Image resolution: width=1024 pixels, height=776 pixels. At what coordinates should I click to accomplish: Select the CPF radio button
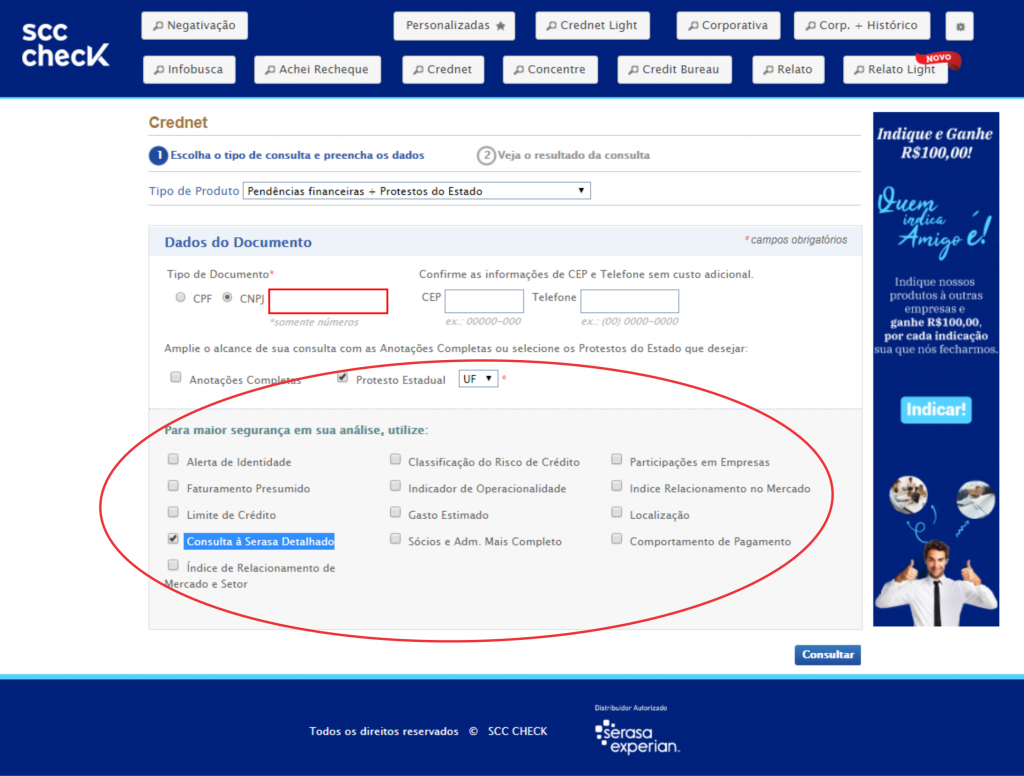tap(180, 297)
